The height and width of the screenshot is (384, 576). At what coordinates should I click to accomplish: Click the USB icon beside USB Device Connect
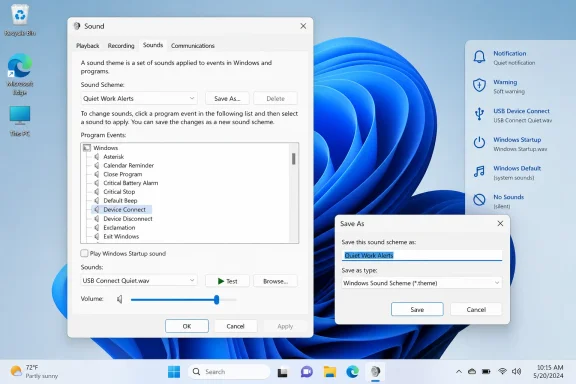pos(479,114)
